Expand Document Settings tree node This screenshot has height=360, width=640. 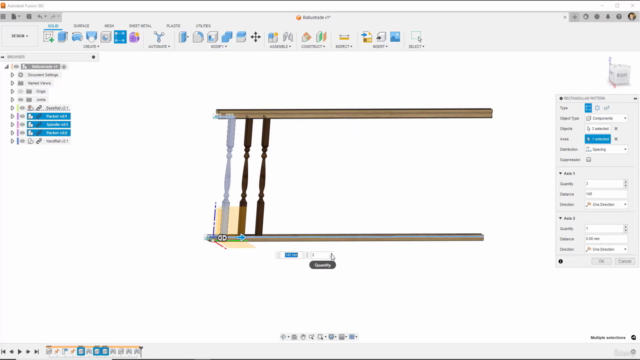(x=12, y=75)
